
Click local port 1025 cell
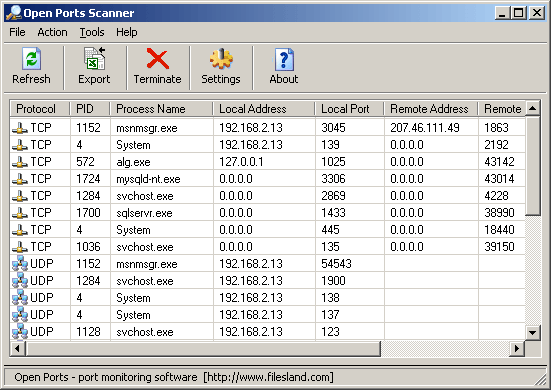(x=333, y=162)
